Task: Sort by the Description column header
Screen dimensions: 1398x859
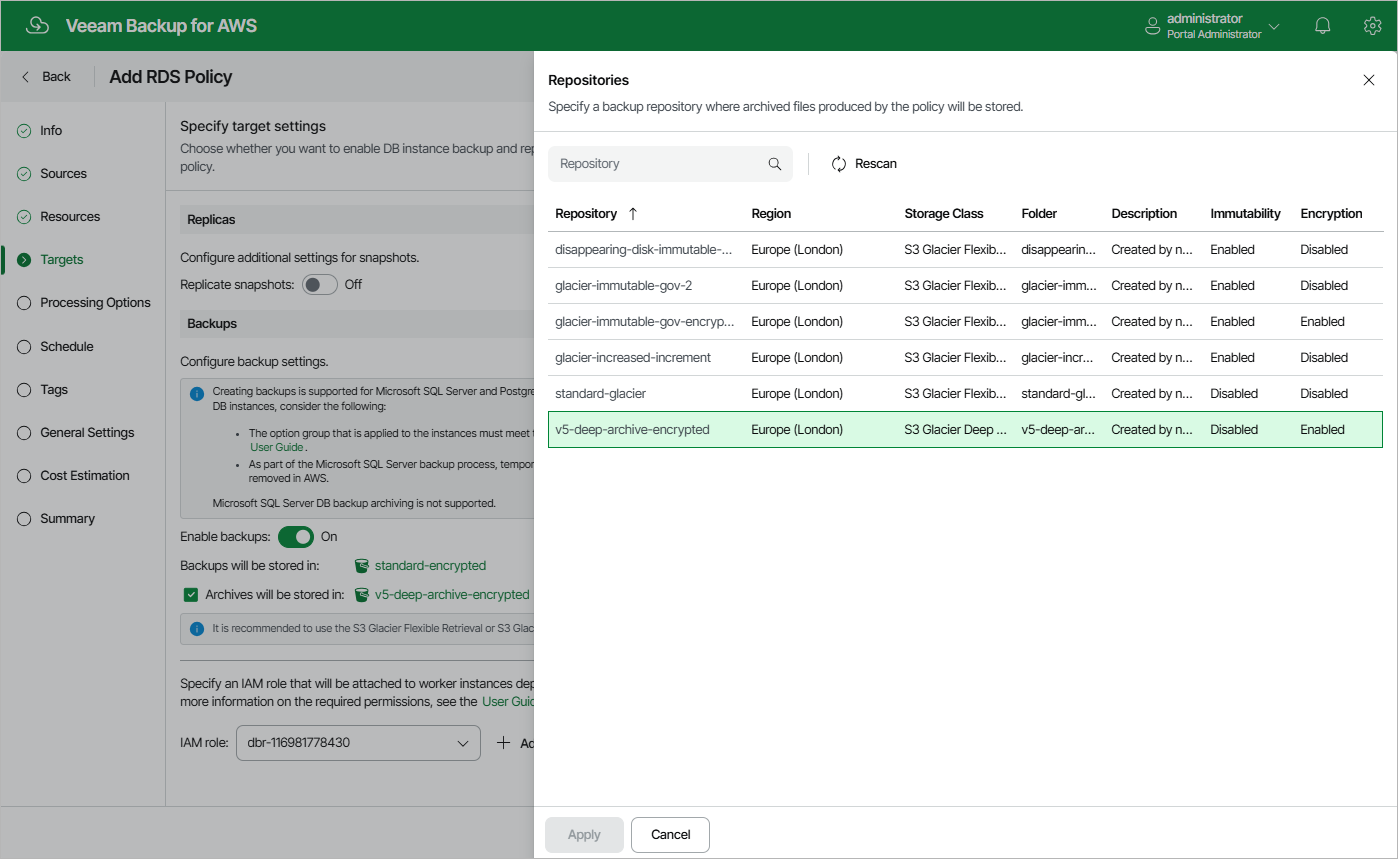Action: click(1144, 214)
